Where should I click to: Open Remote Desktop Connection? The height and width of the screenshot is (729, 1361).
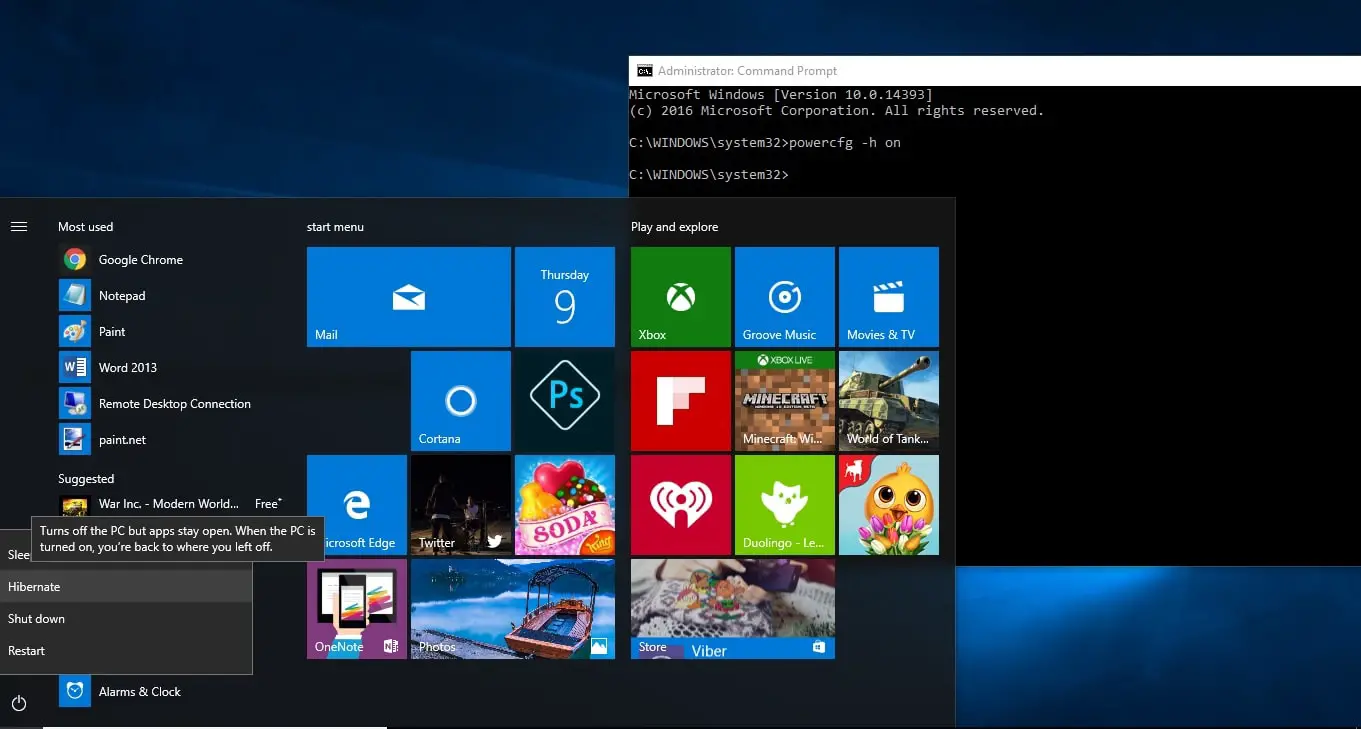pyautogui.click(x=175, y=403)
